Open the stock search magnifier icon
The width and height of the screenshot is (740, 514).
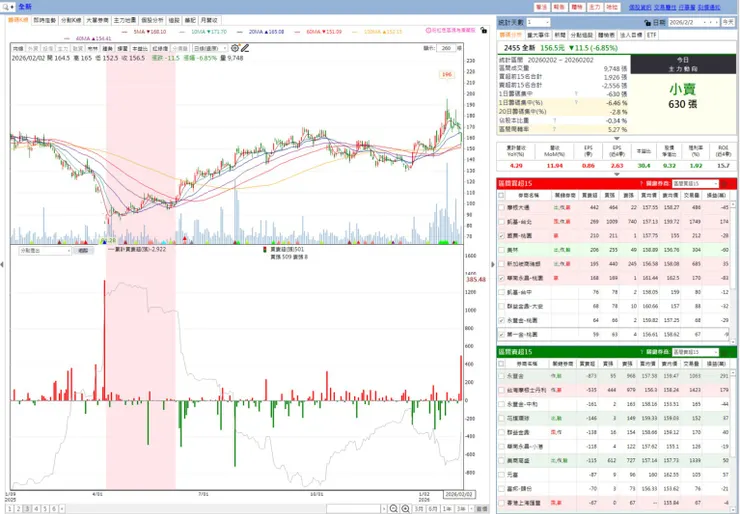coord(5,7)
